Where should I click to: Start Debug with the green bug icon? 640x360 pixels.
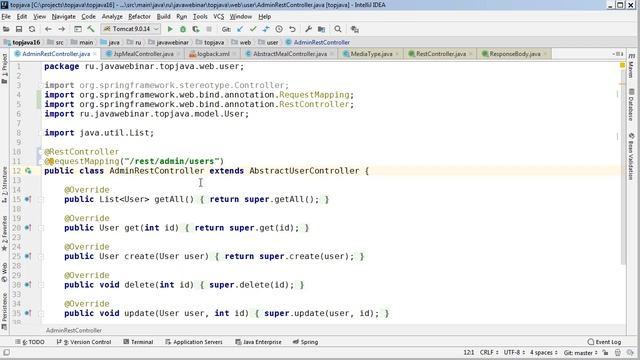183,29
